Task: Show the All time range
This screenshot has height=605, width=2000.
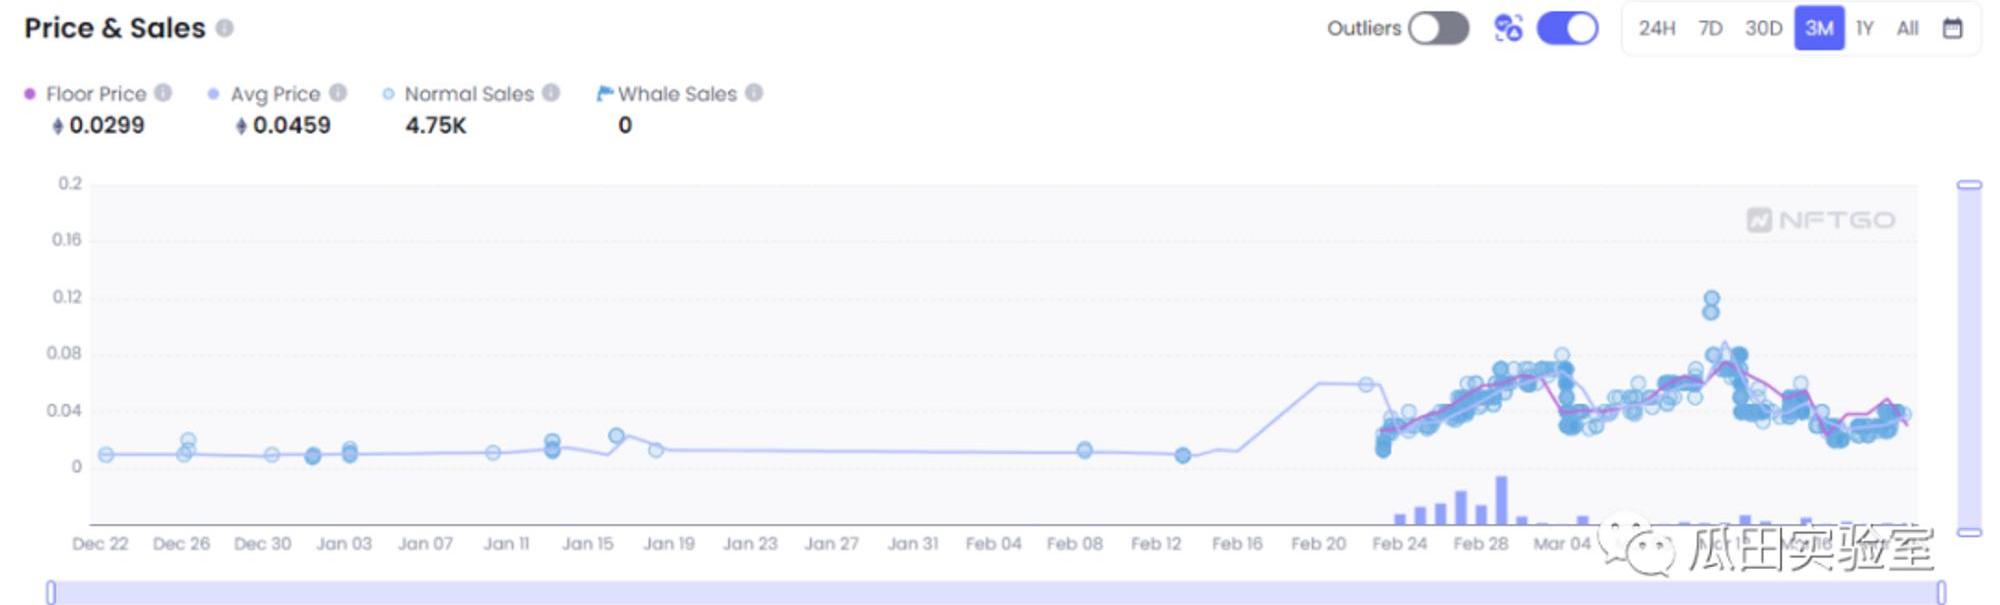Action: (1907, 28)
